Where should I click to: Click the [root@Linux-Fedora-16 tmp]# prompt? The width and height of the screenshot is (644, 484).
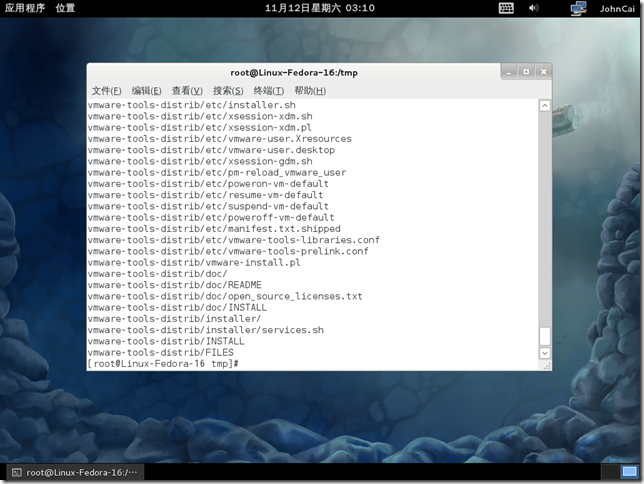[163, 364]
